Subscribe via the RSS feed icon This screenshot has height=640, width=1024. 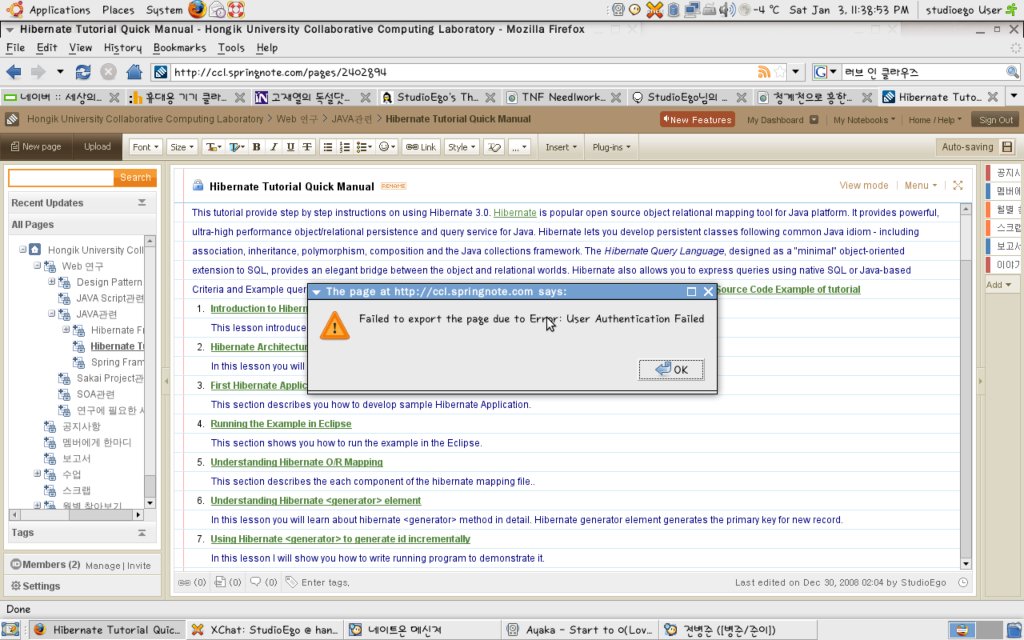[763, 72]
